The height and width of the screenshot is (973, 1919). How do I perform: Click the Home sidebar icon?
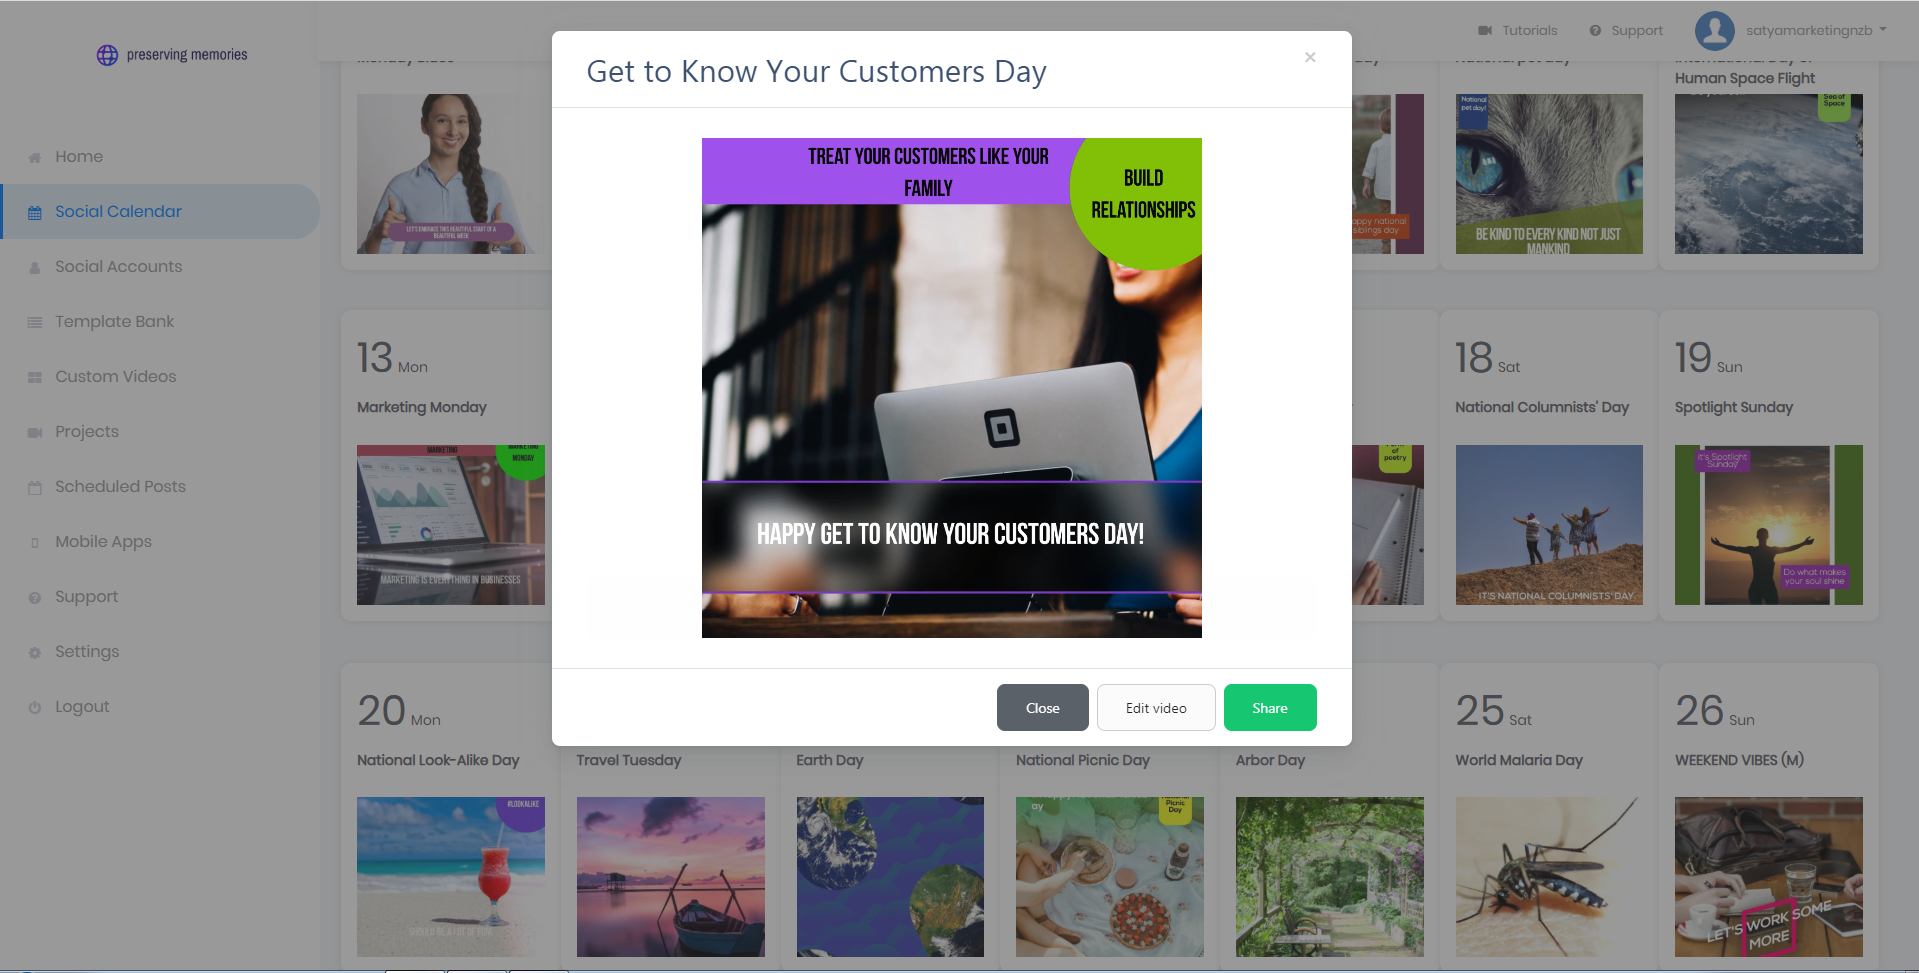35,157
